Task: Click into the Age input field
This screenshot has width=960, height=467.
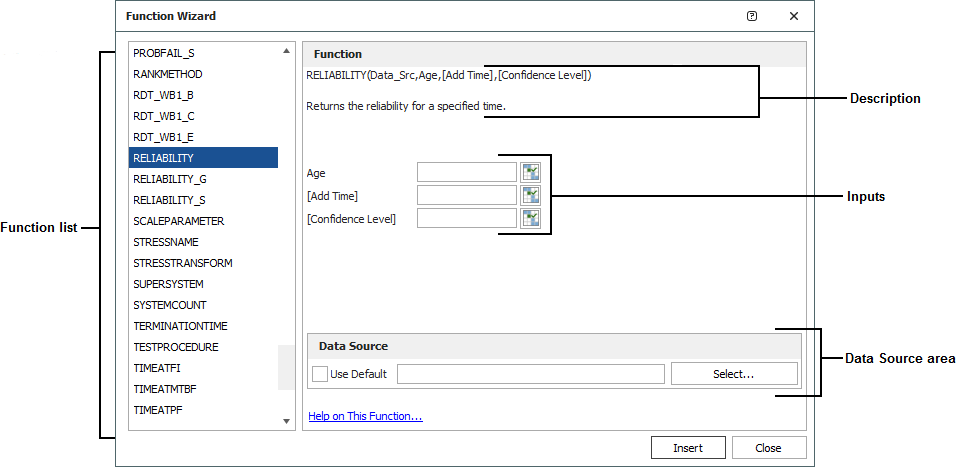Action: [x=466, y=172]
